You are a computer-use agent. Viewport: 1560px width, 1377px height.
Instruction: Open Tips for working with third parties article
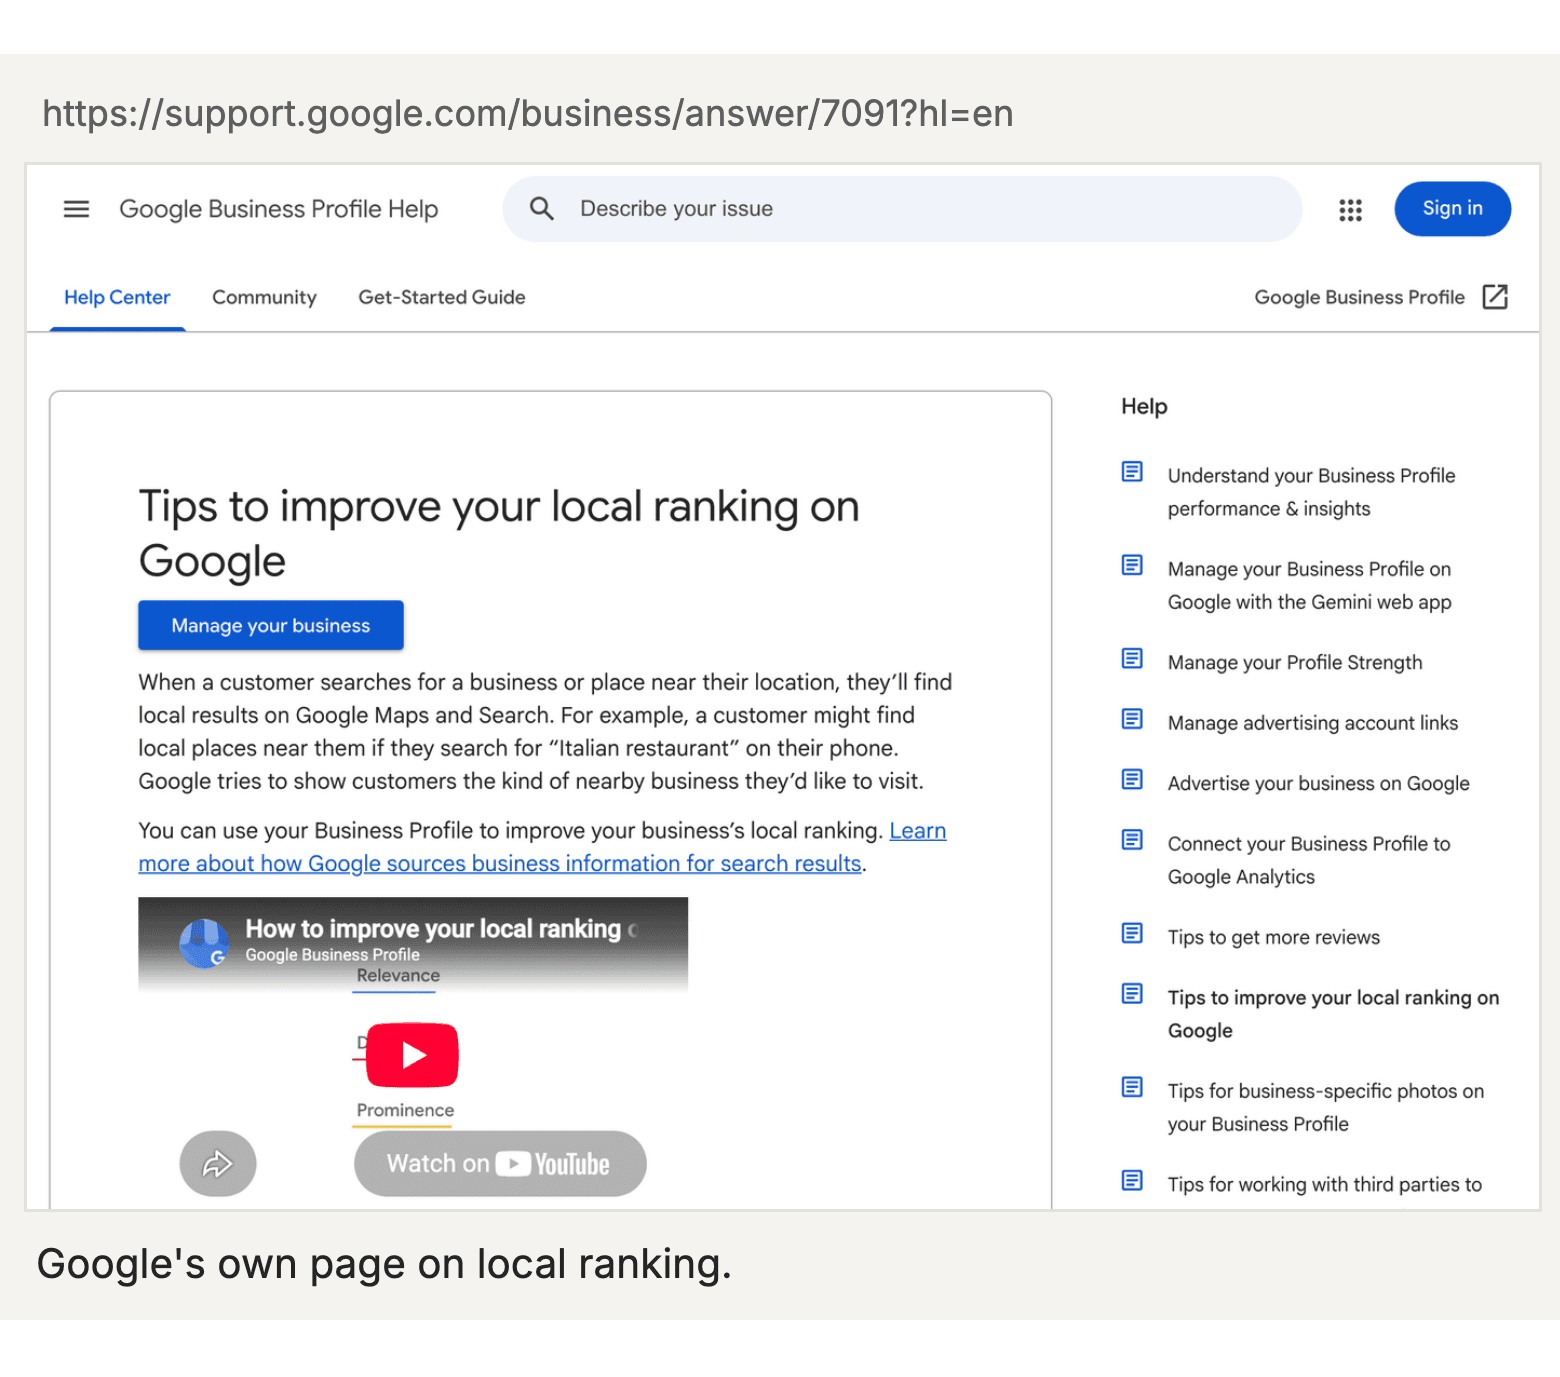[1325, 1185]
